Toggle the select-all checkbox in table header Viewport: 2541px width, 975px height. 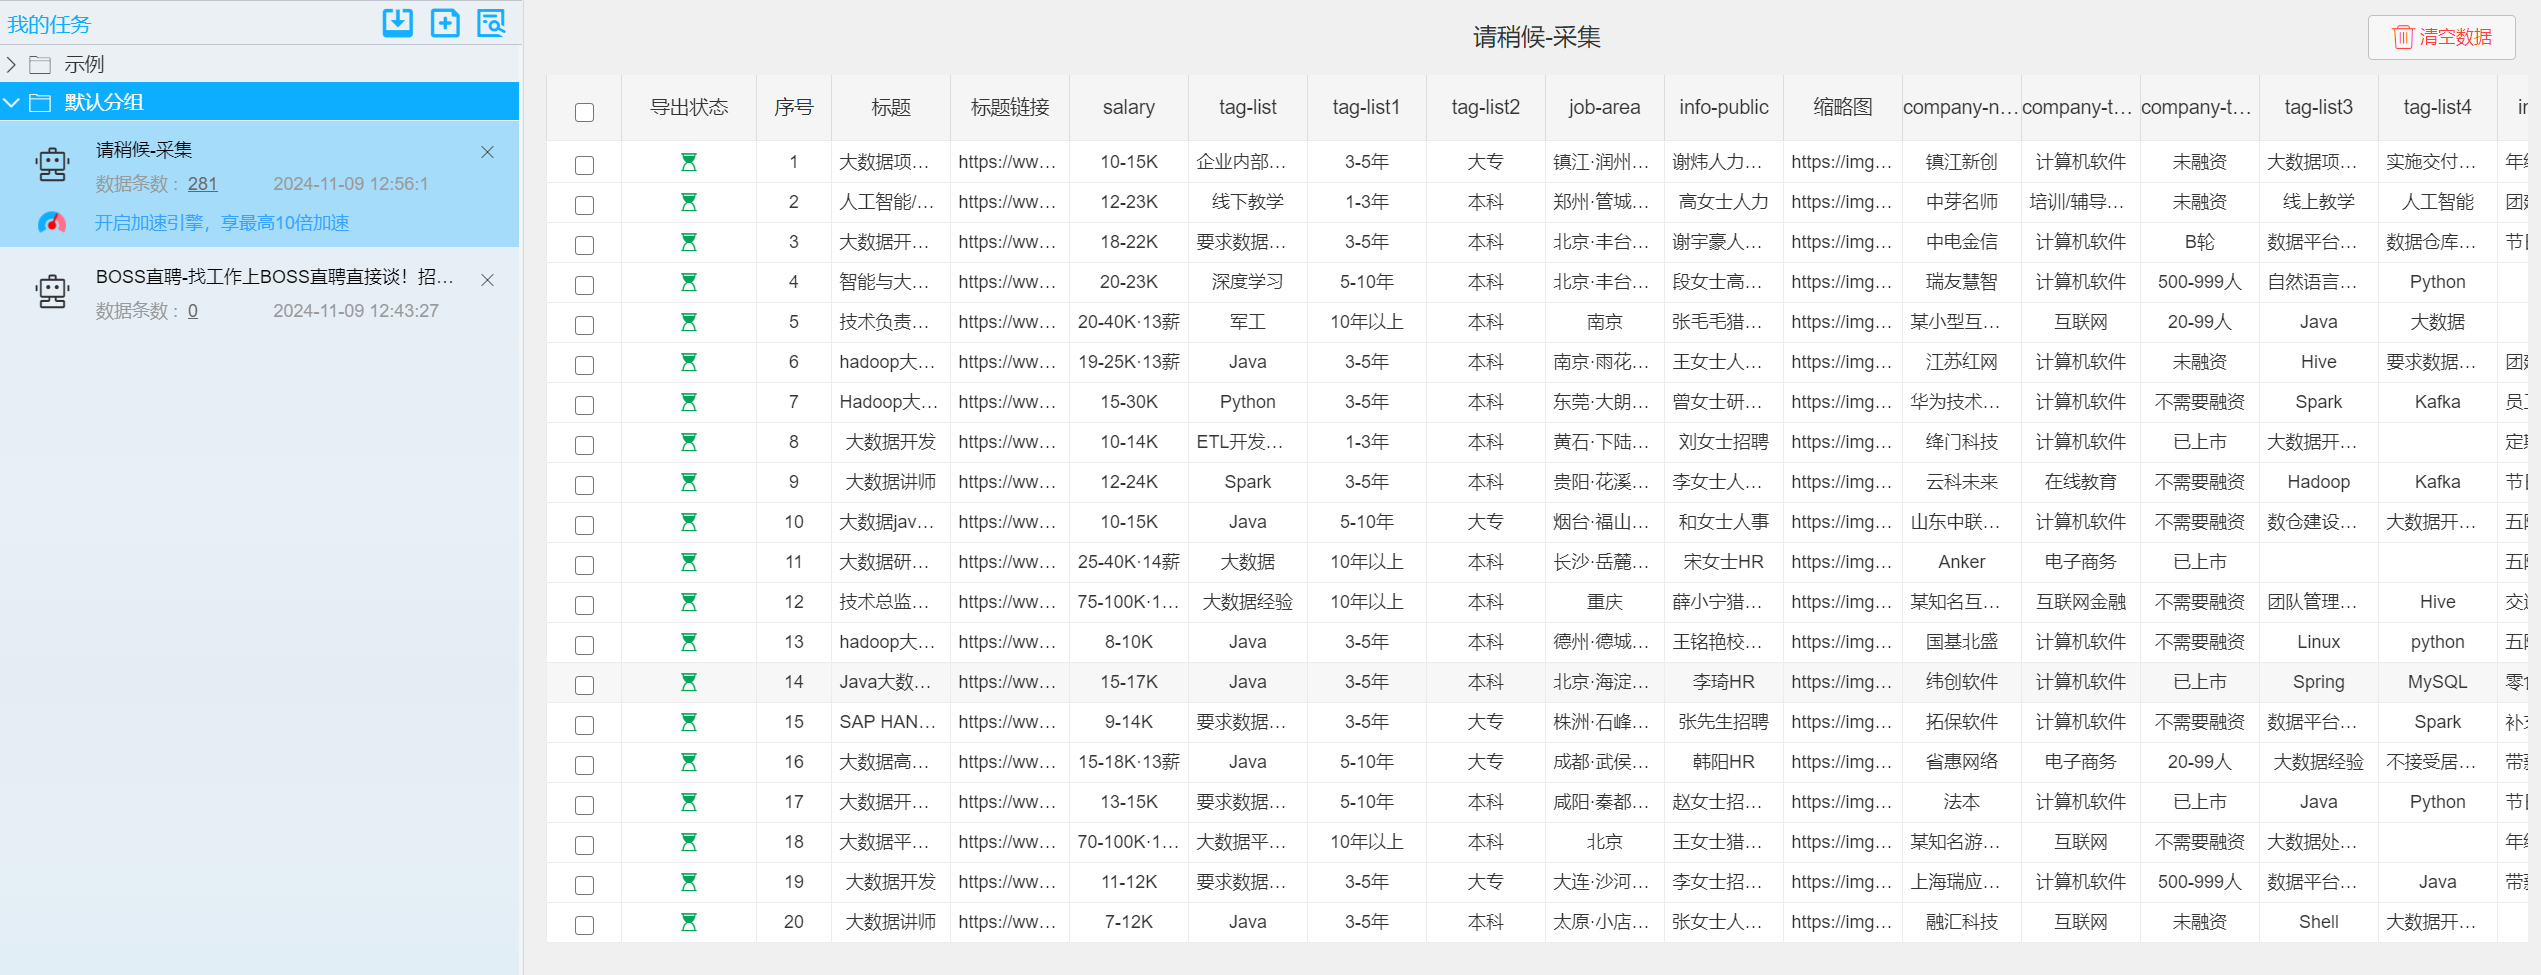tap(585, 112)
